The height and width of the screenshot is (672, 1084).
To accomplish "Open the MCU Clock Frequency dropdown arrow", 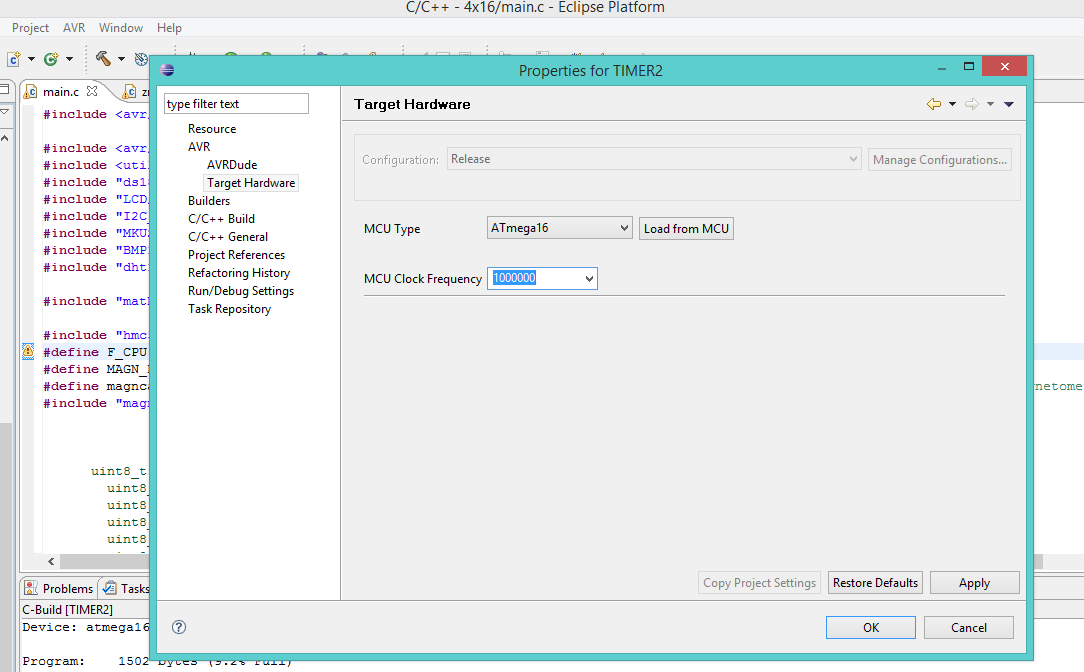I will pyautogui.click(x=589, y=279).
